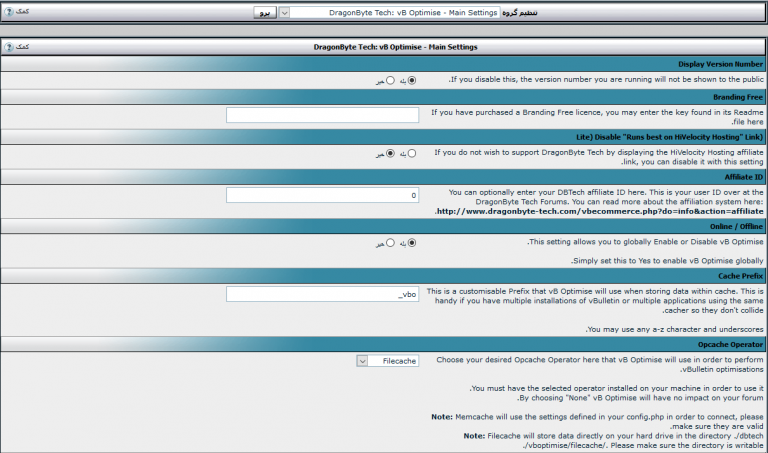Open the settings group dropdown arrow
768x453 pixels.
(284, 13)
